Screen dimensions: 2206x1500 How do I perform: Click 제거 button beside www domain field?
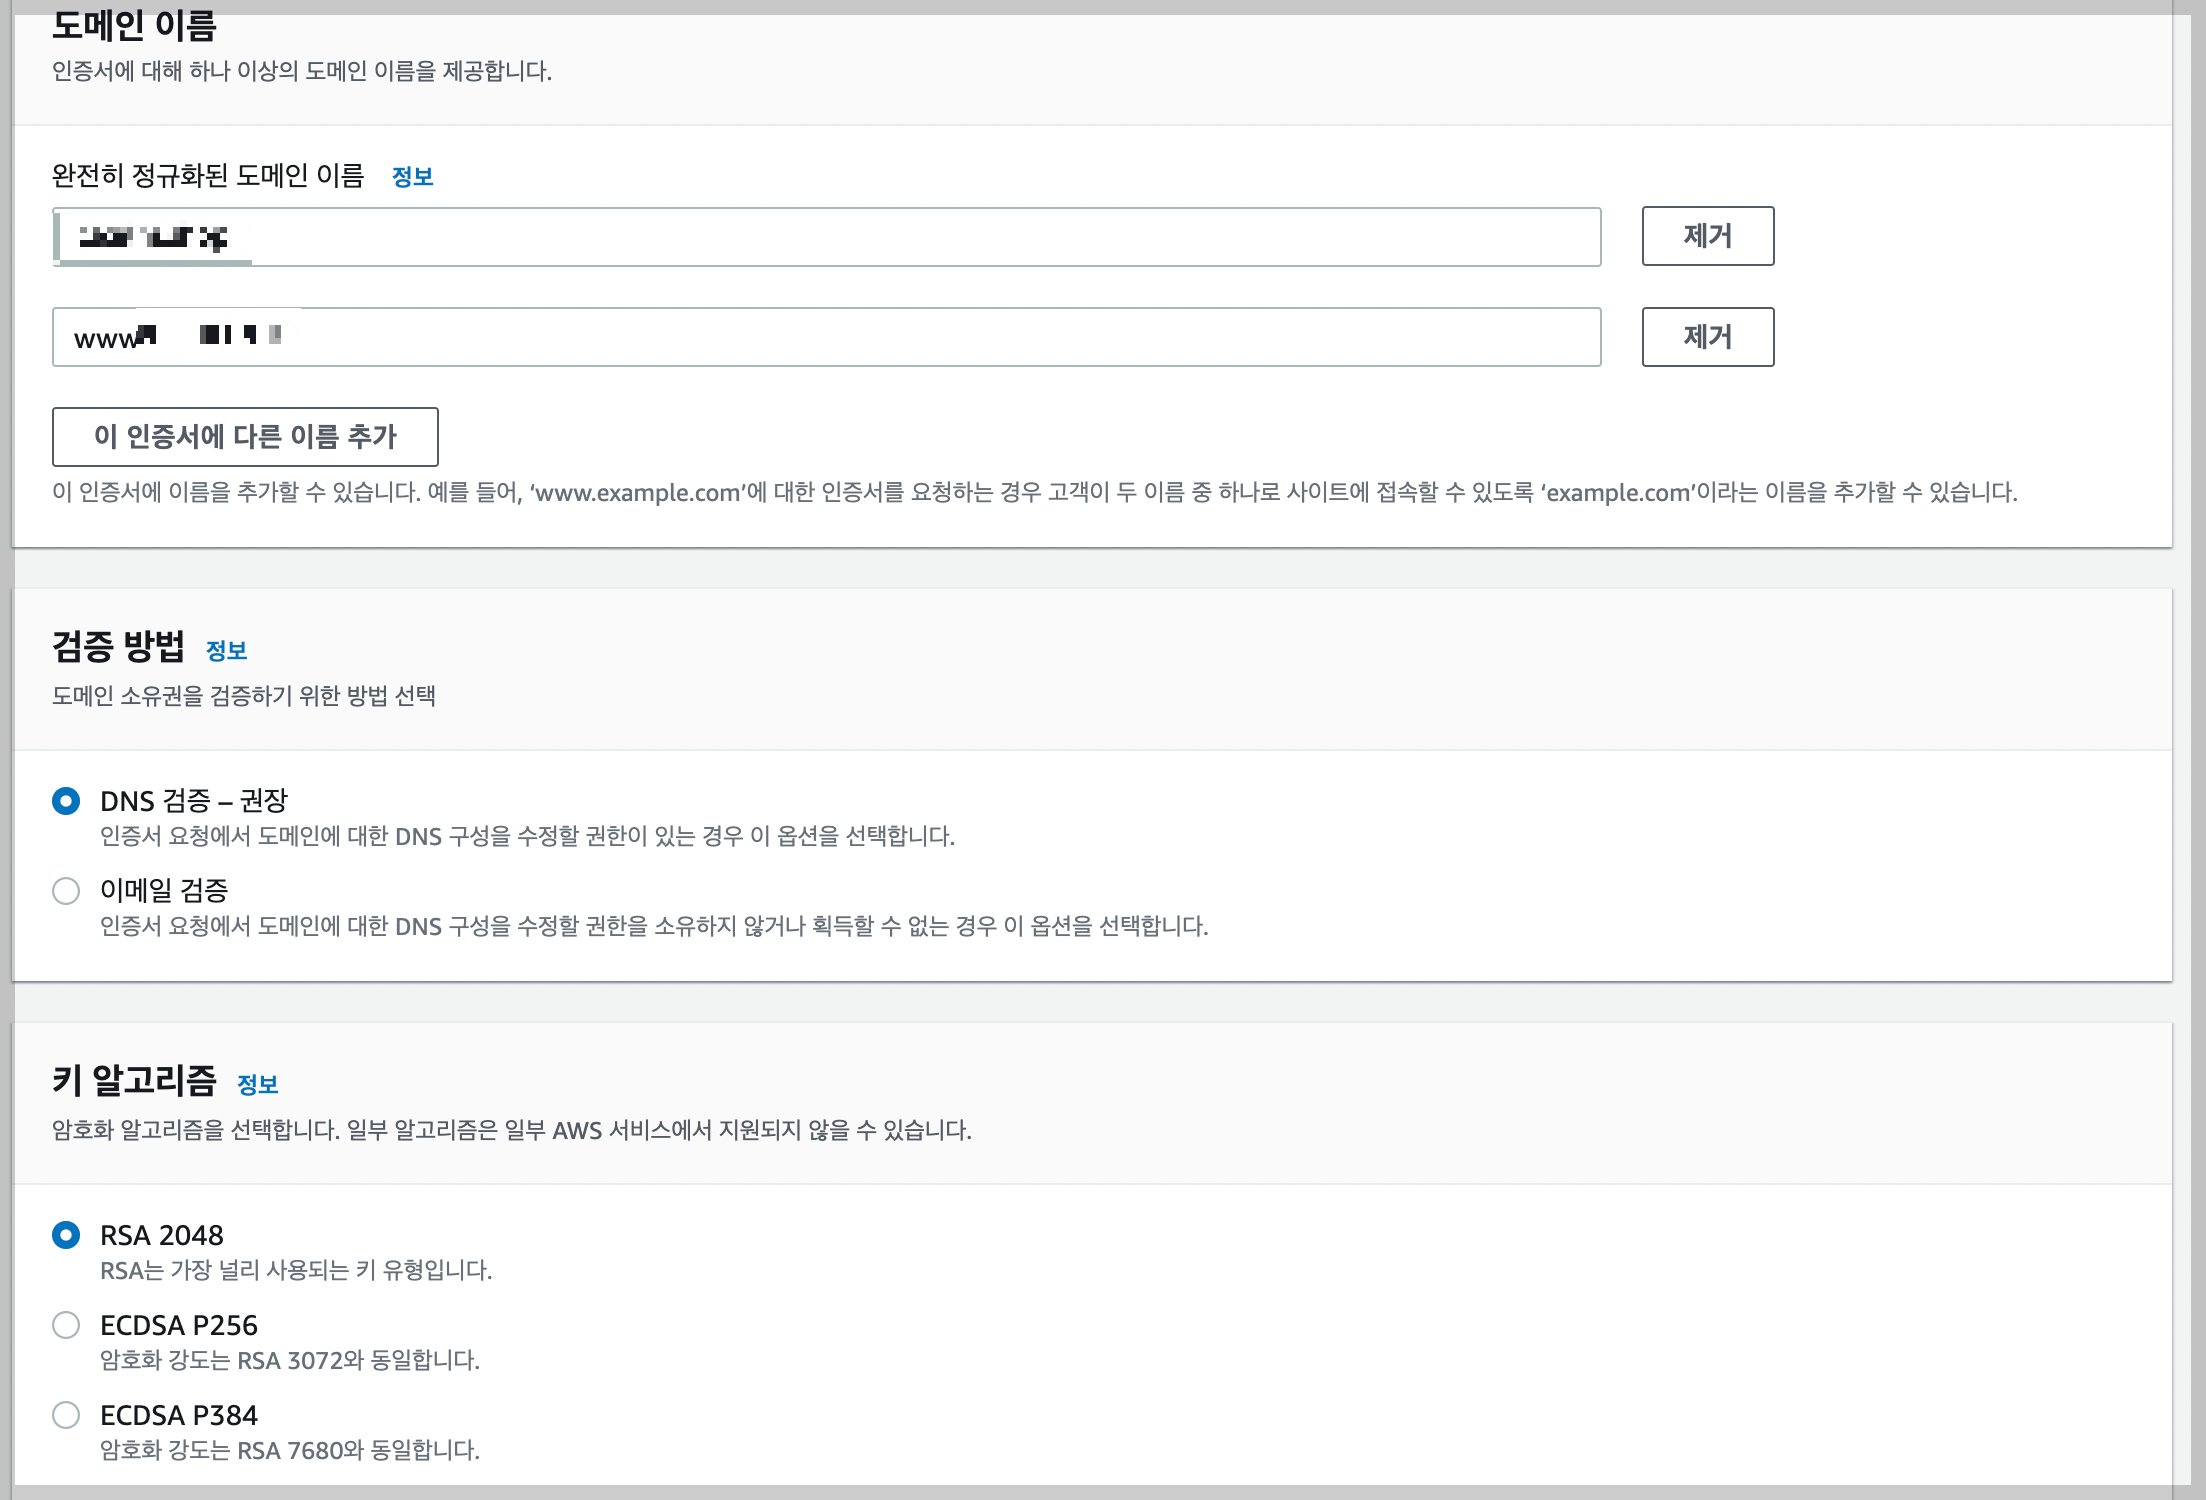1707,337
